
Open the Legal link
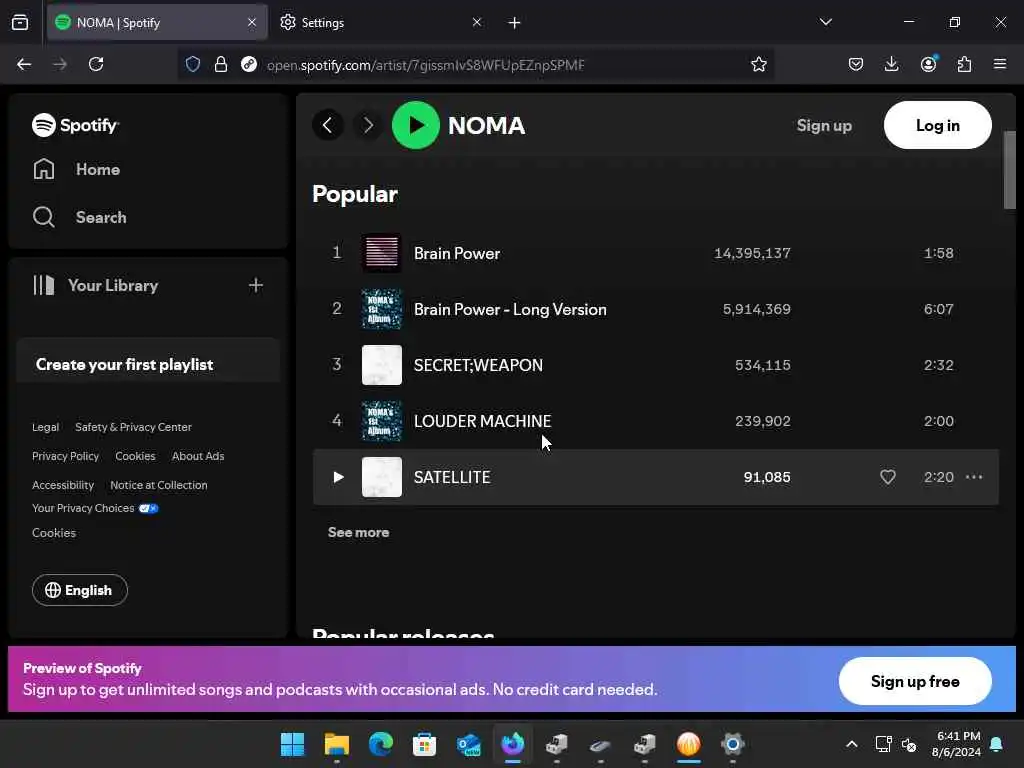(x=45, y=427)
